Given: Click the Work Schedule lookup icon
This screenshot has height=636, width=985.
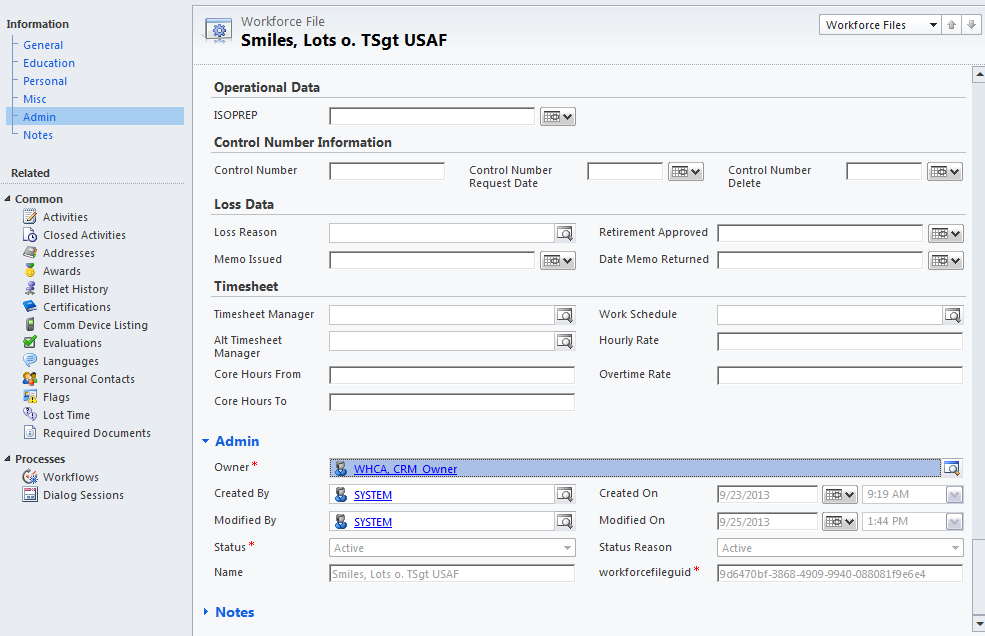Looking at the screenshot, I should [x=952, y=315].
